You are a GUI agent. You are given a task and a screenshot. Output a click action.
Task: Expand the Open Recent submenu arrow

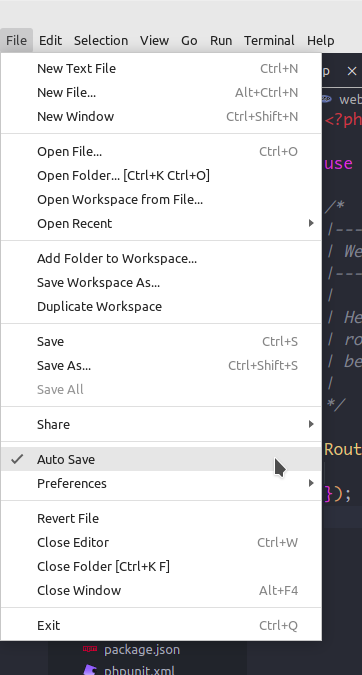pyautogui.click(x=311, y=223)
